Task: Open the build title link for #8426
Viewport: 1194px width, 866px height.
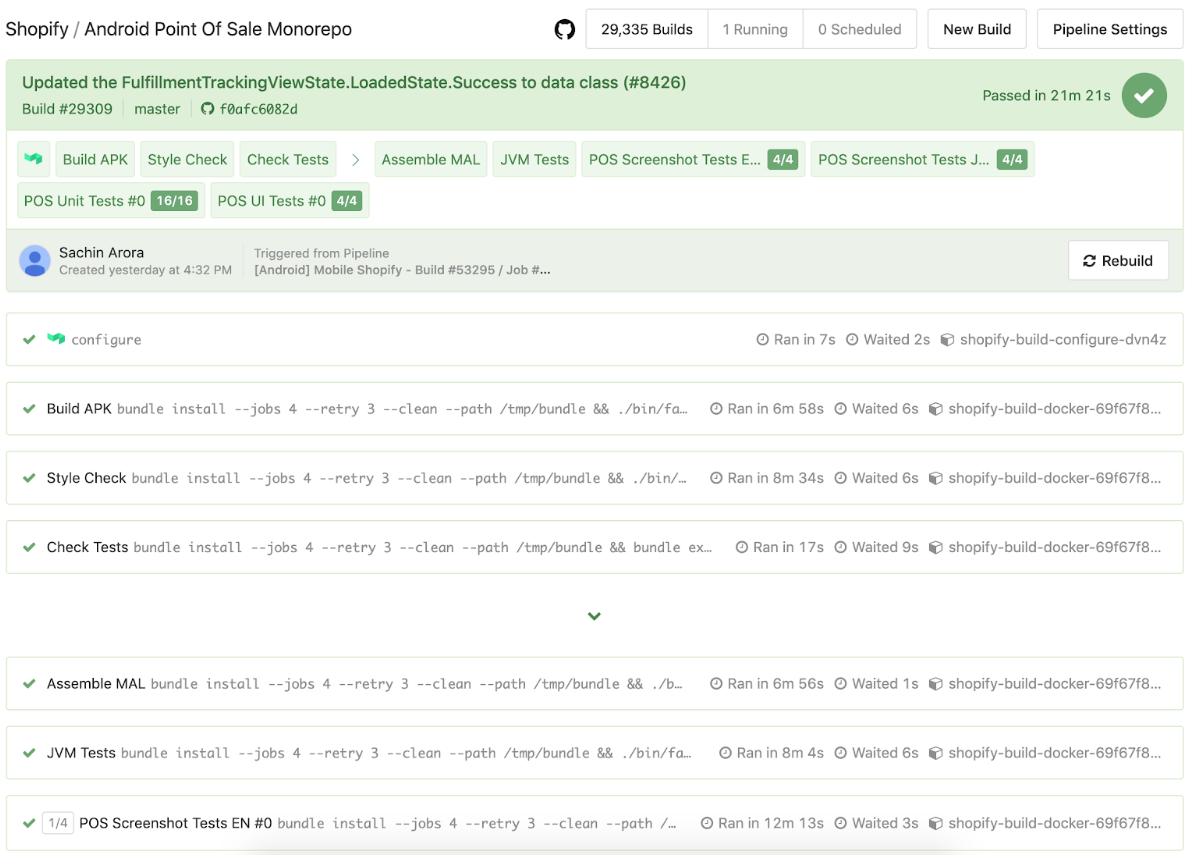Action: (354, 82)
